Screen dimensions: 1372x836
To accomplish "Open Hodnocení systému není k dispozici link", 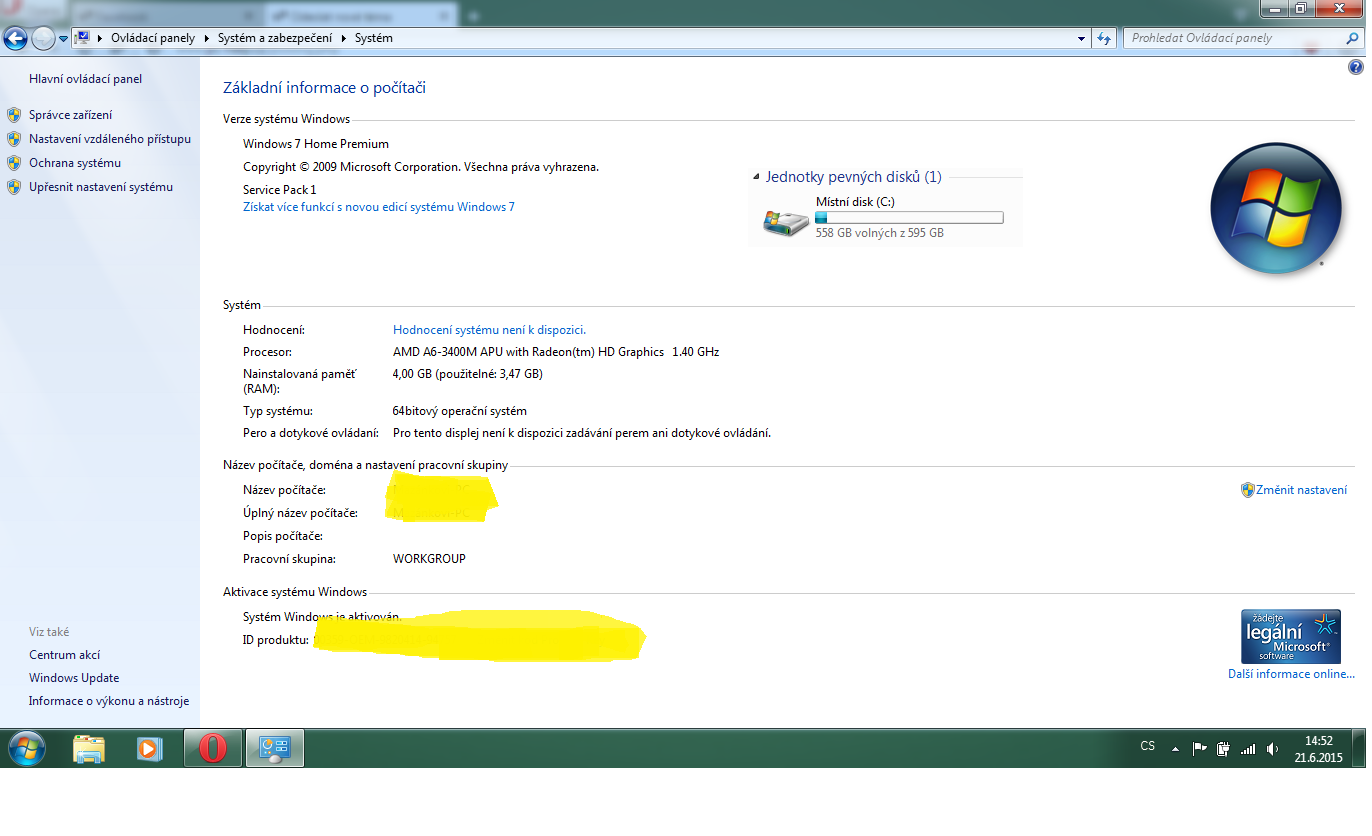I will (489, 329).
